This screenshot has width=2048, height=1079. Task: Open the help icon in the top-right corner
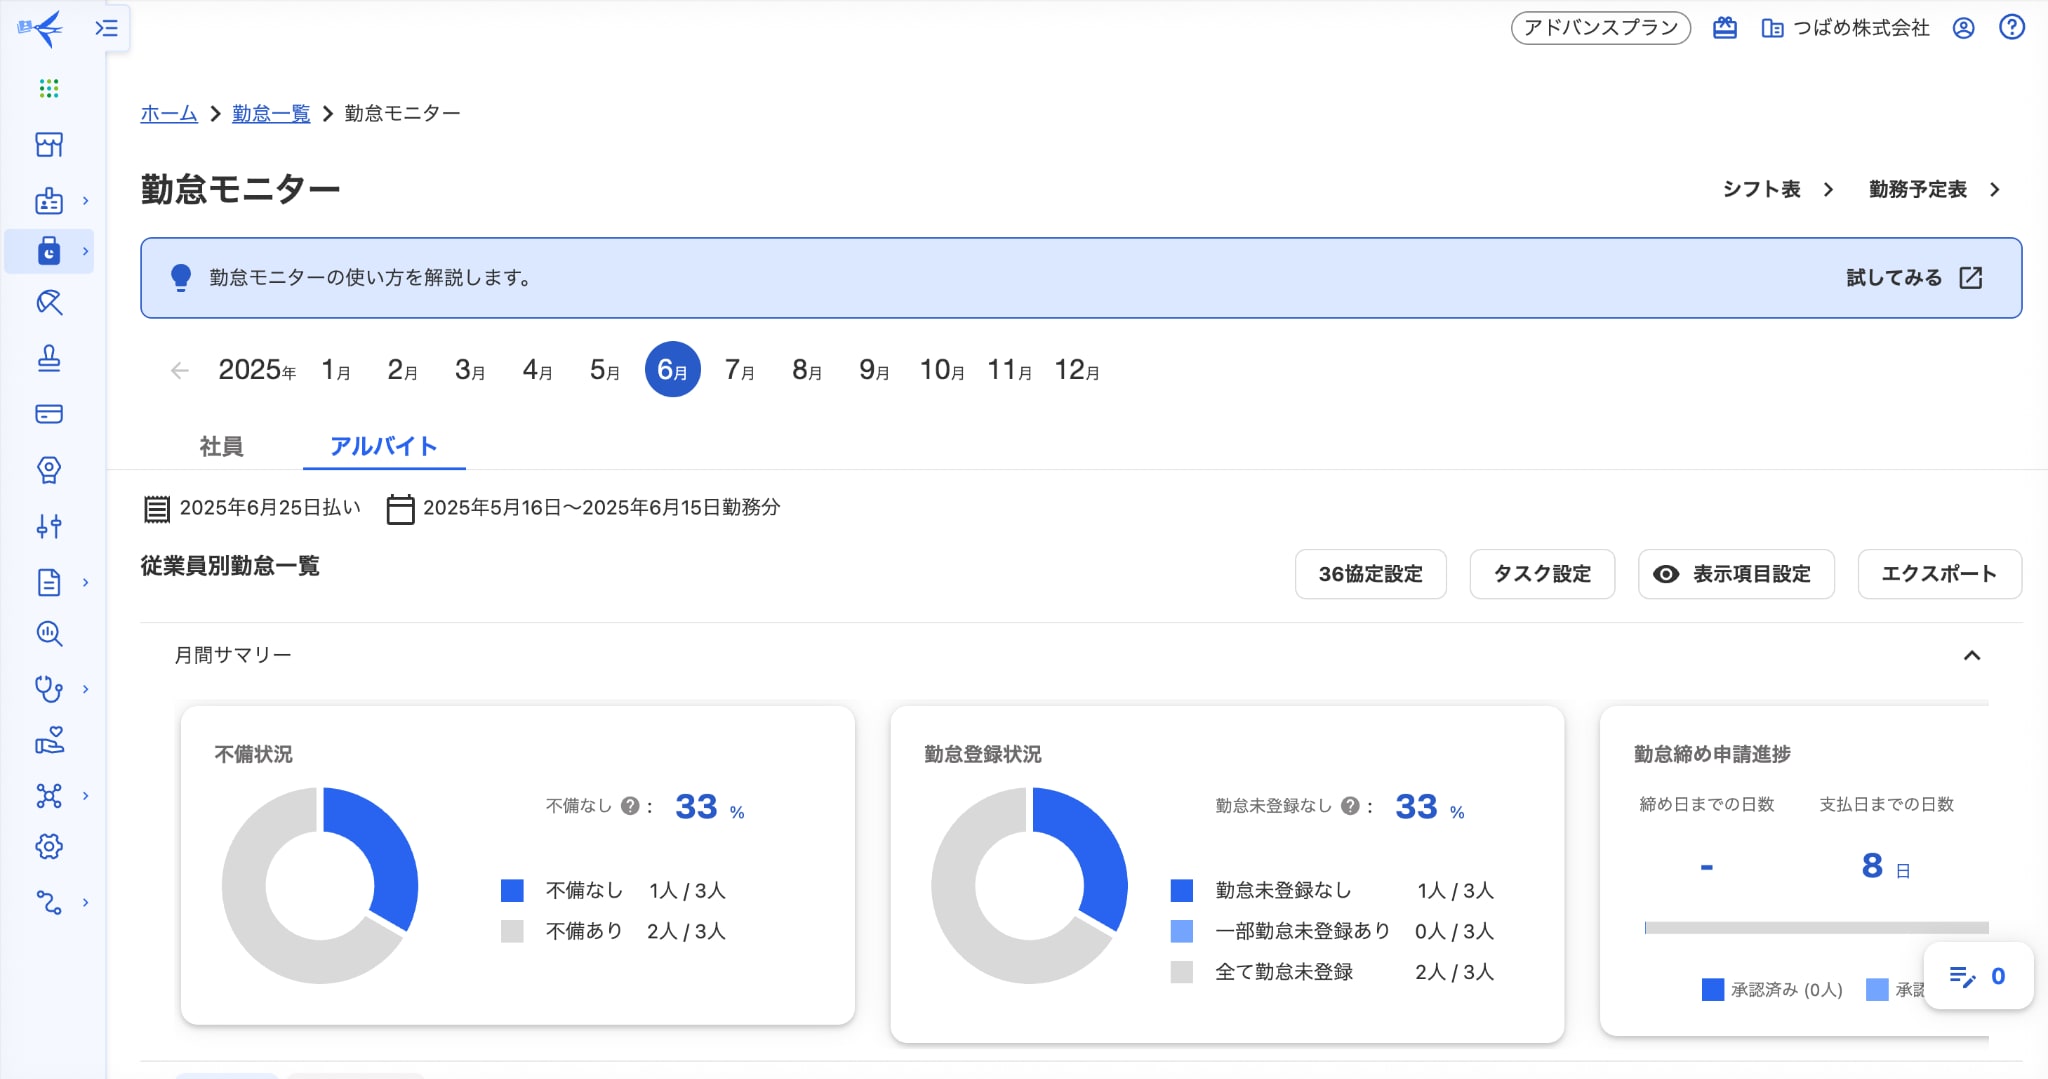click(x=2010, y=28)
